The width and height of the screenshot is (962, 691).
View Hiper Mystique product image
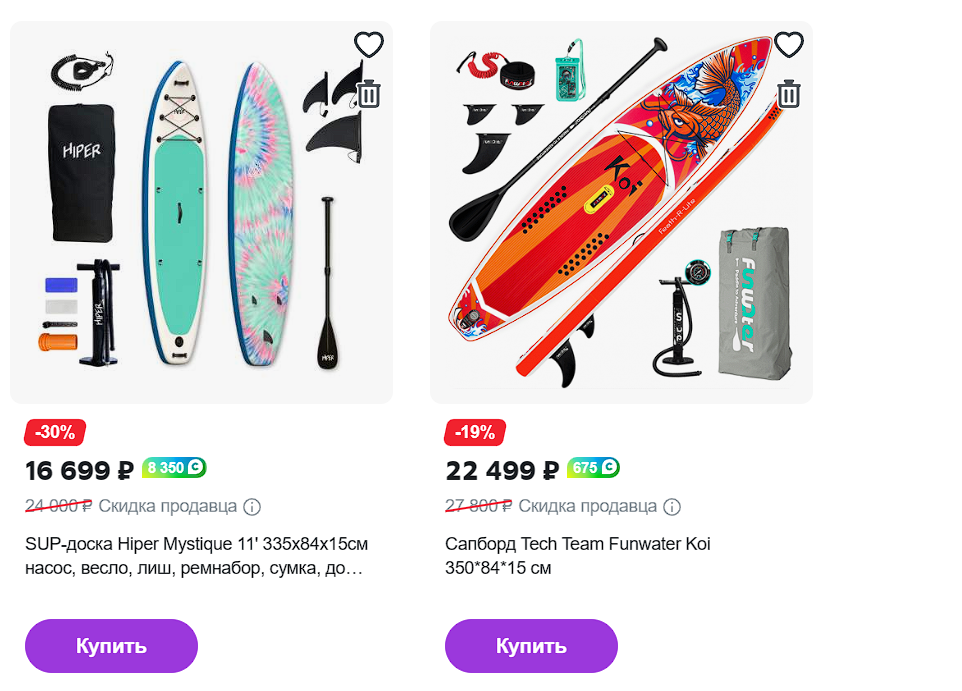click(x=200, y=213)
